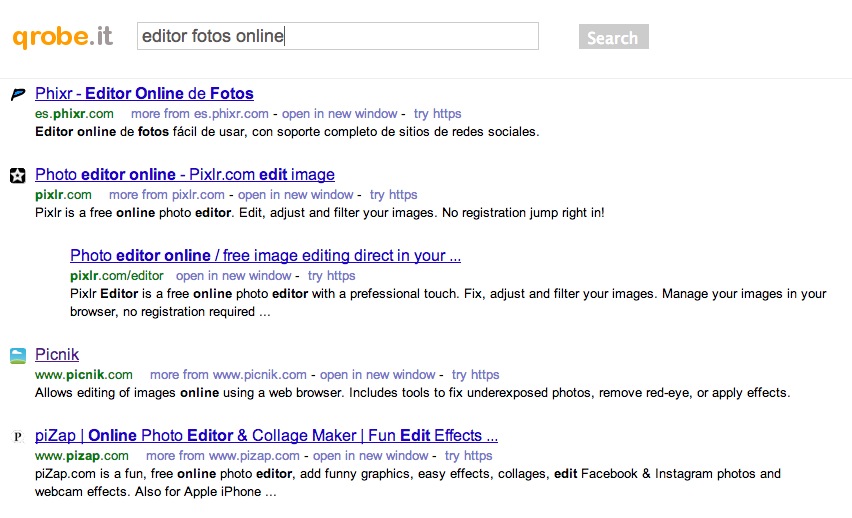
Task: Click the qrobe.it logo
Action: click(x=62, y=37)
